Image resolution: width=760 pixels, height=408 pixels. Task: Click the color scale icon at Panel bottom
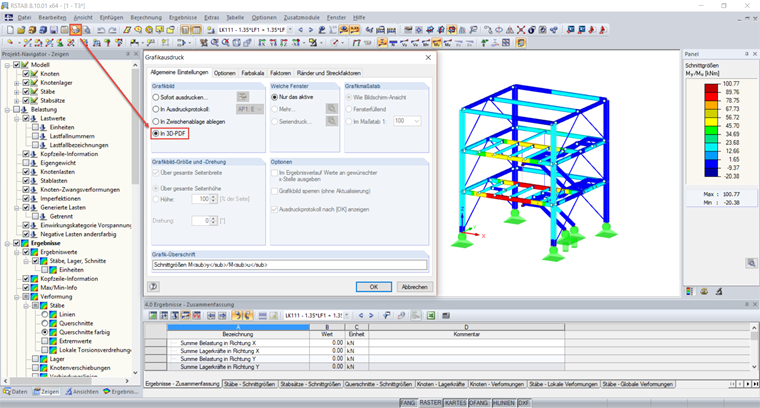pyautogui.click(x=689, y=291)
